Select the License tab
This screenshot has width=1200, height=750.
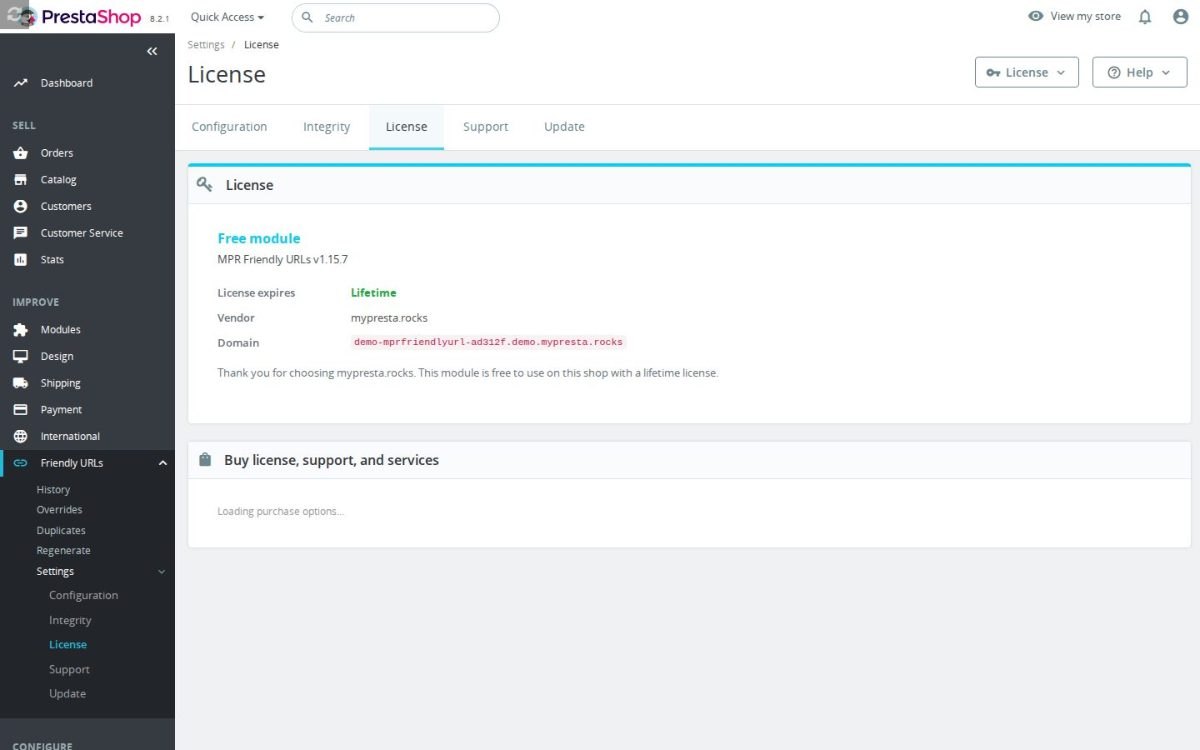coord(406,127)
